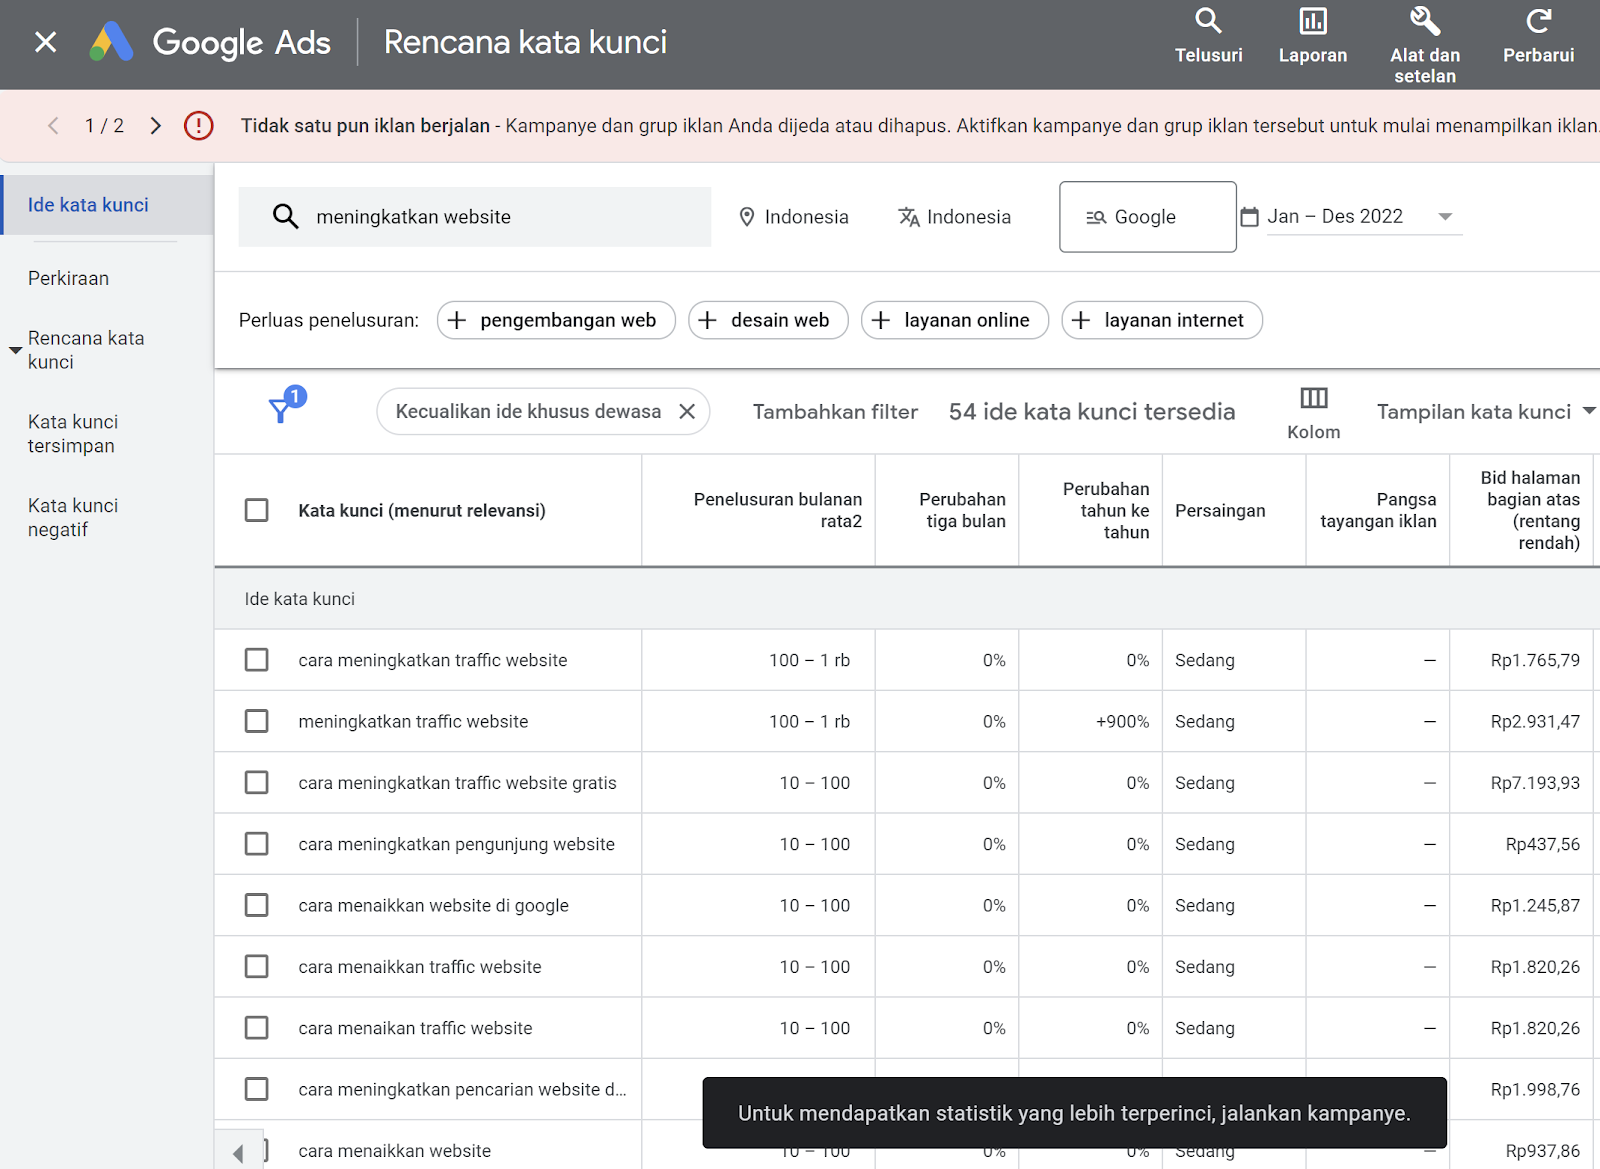The height and width of the screenshot is (1169, 1600).
Task: Open Kata kunci negatif
Action: click(x=73, y=517)
